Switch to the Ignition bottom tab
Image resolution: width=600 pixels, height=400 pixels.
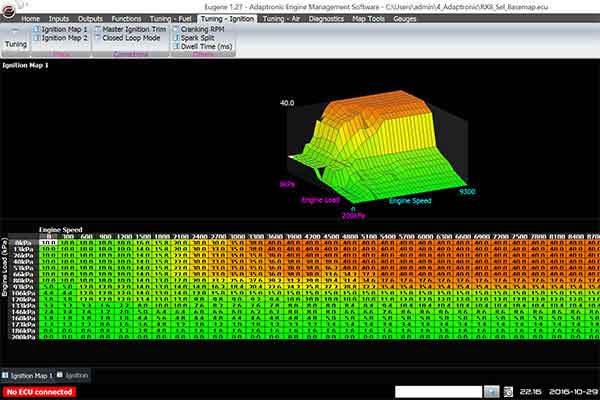pos(73,376)
